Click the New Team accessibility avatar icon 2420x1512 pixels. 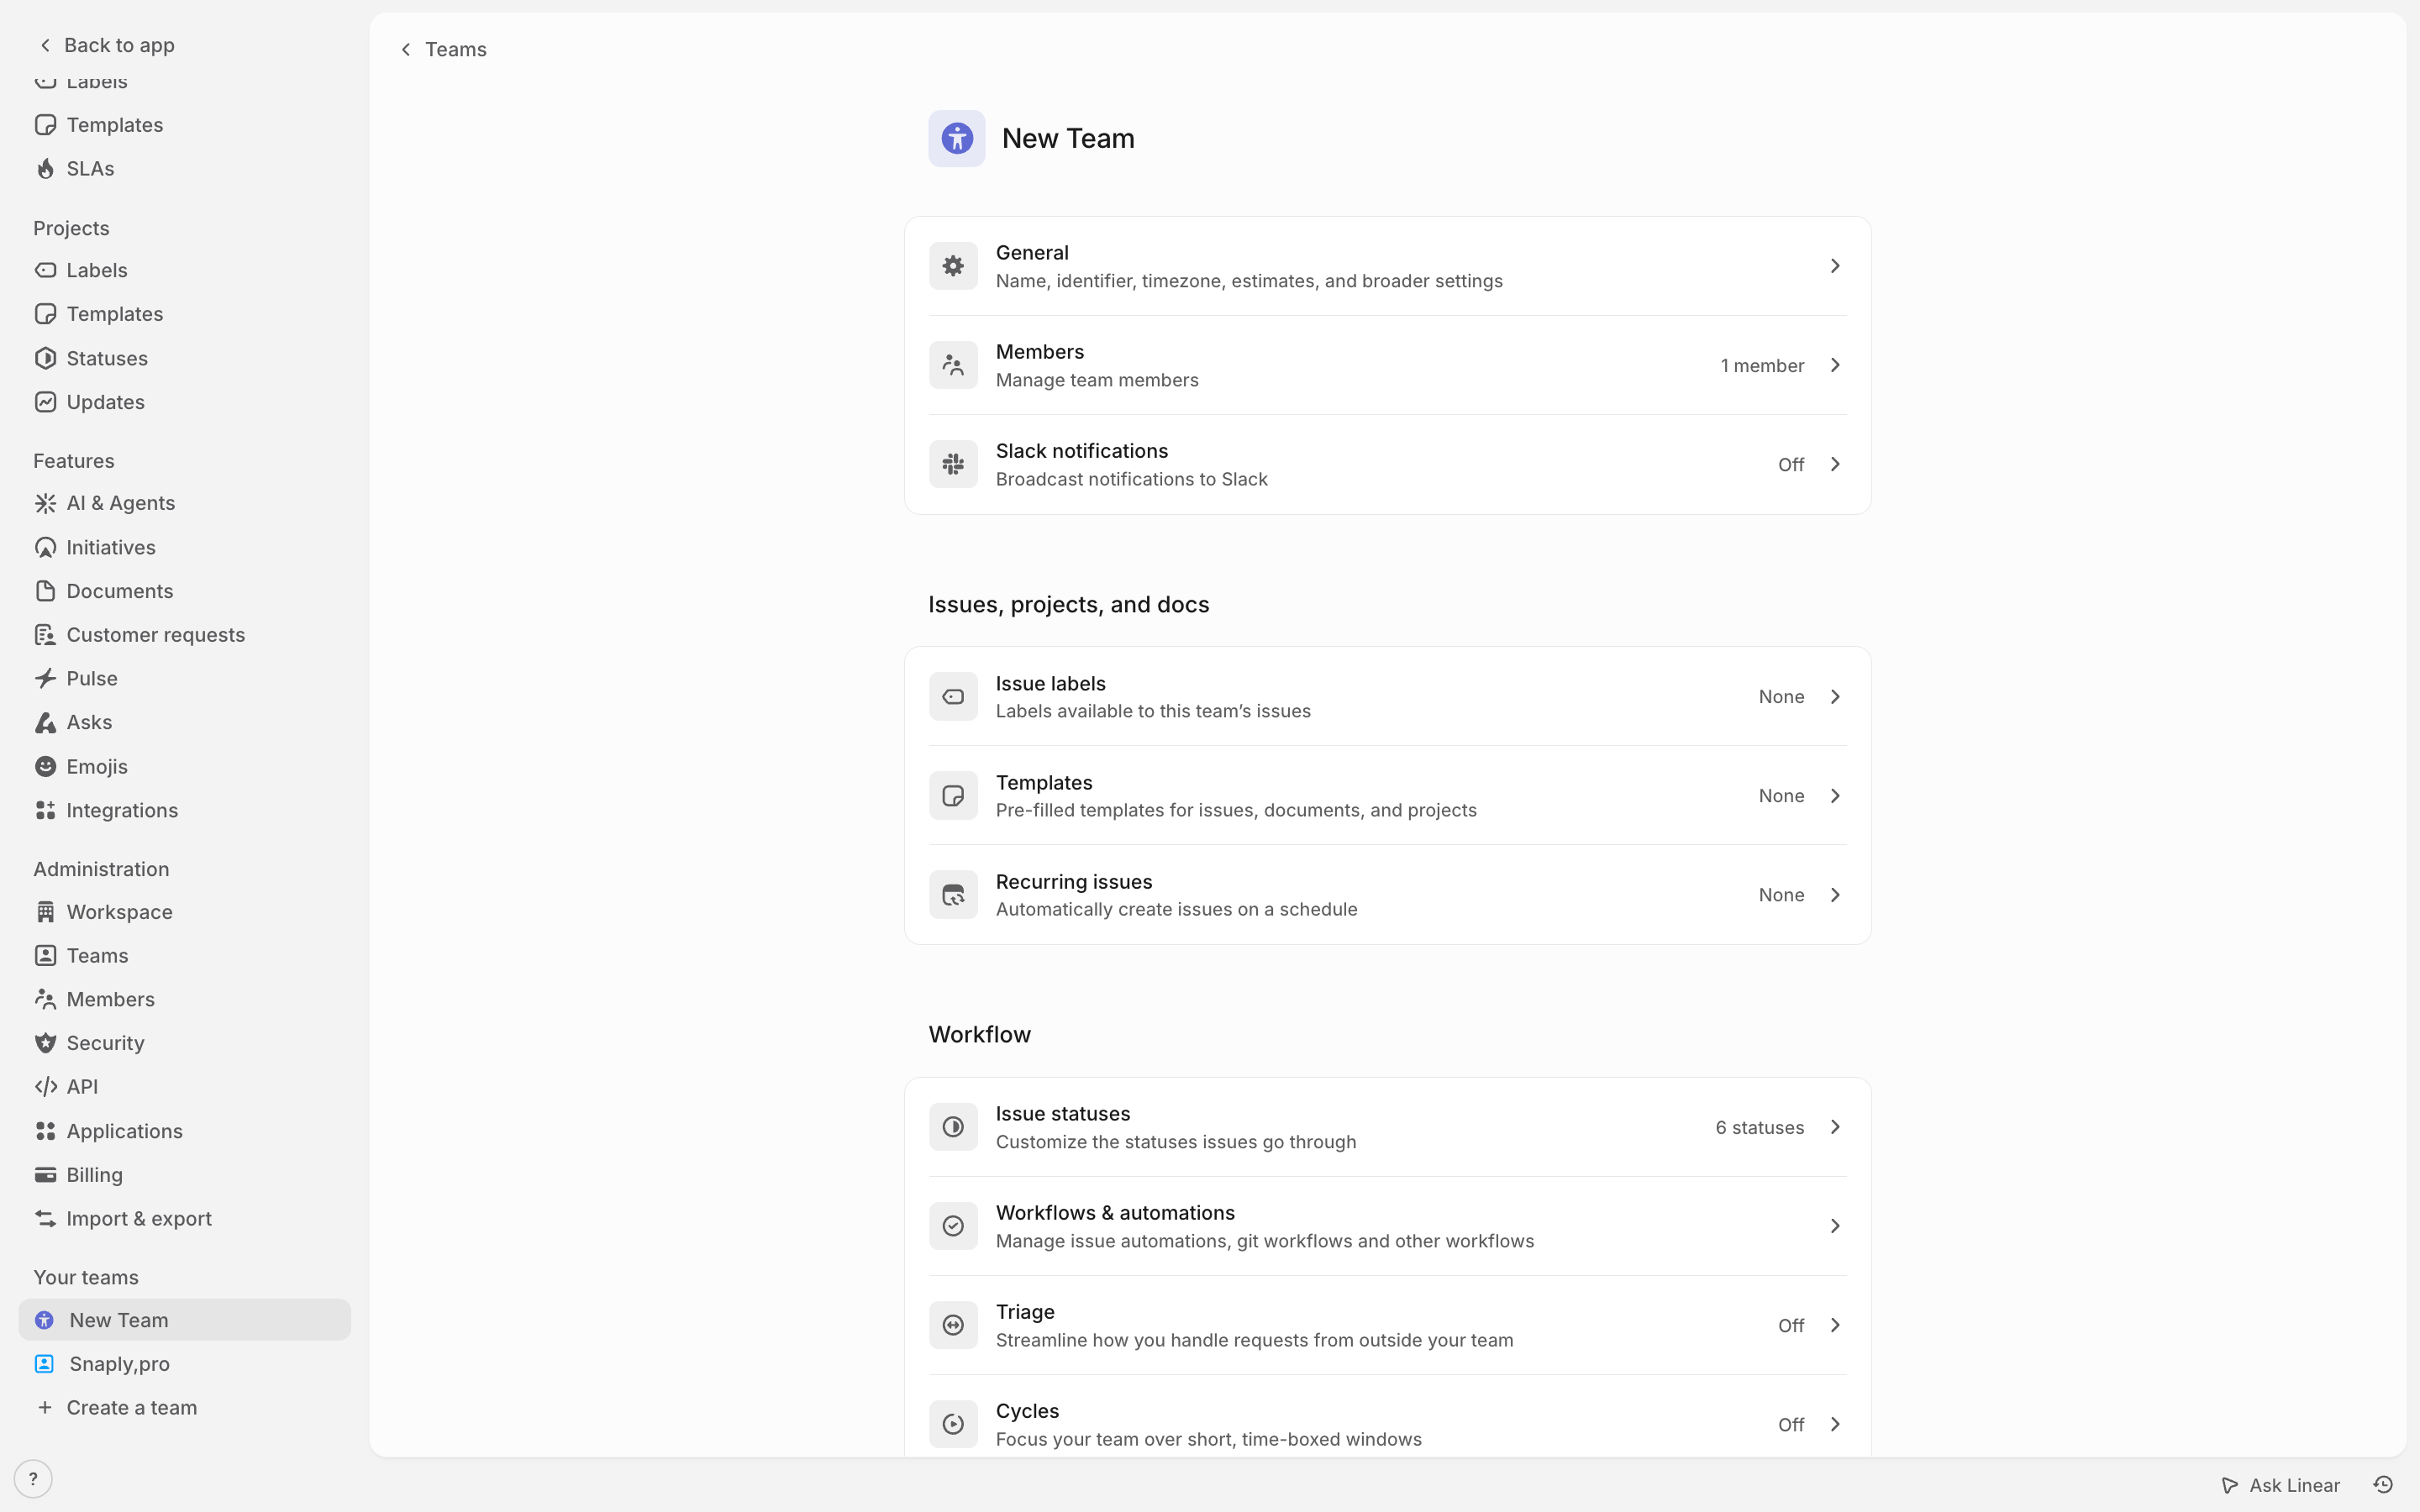[956, 138]
